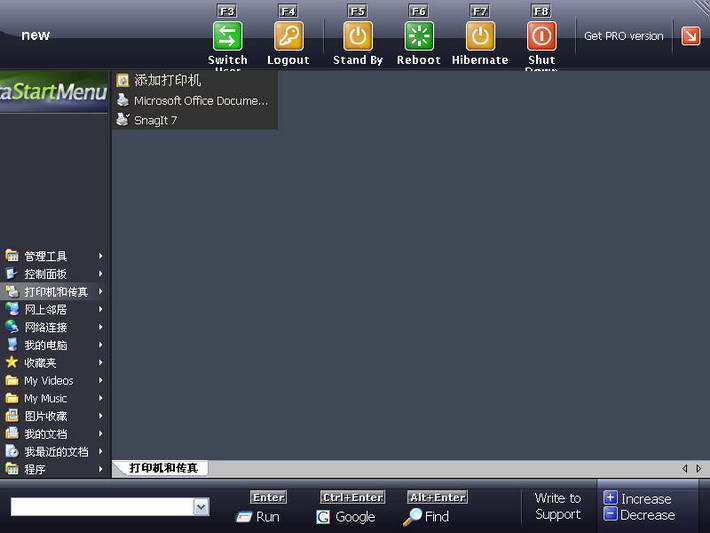Viewport: 710px width, 533px height.
Task: Click the red Shut Down icon
Action: click(542, 36)
